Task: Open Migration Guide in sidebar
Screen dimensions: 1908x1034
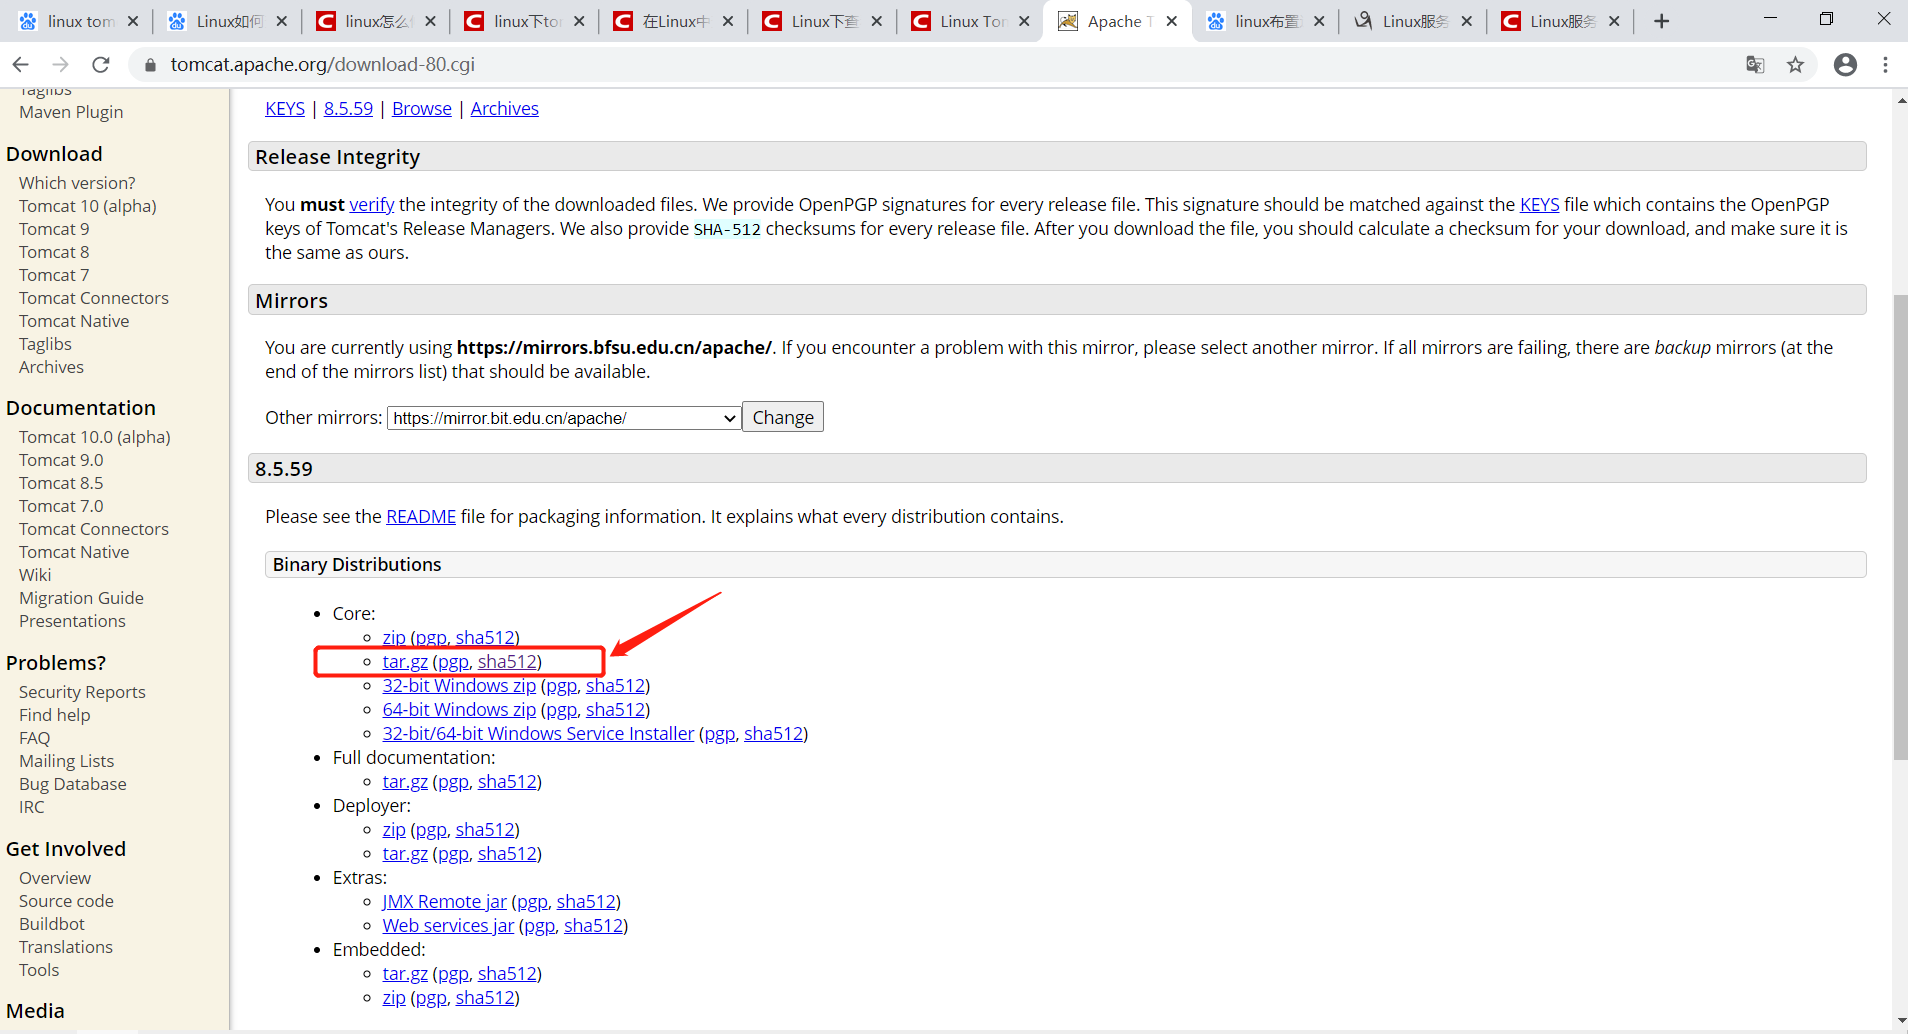Action: 81,598
